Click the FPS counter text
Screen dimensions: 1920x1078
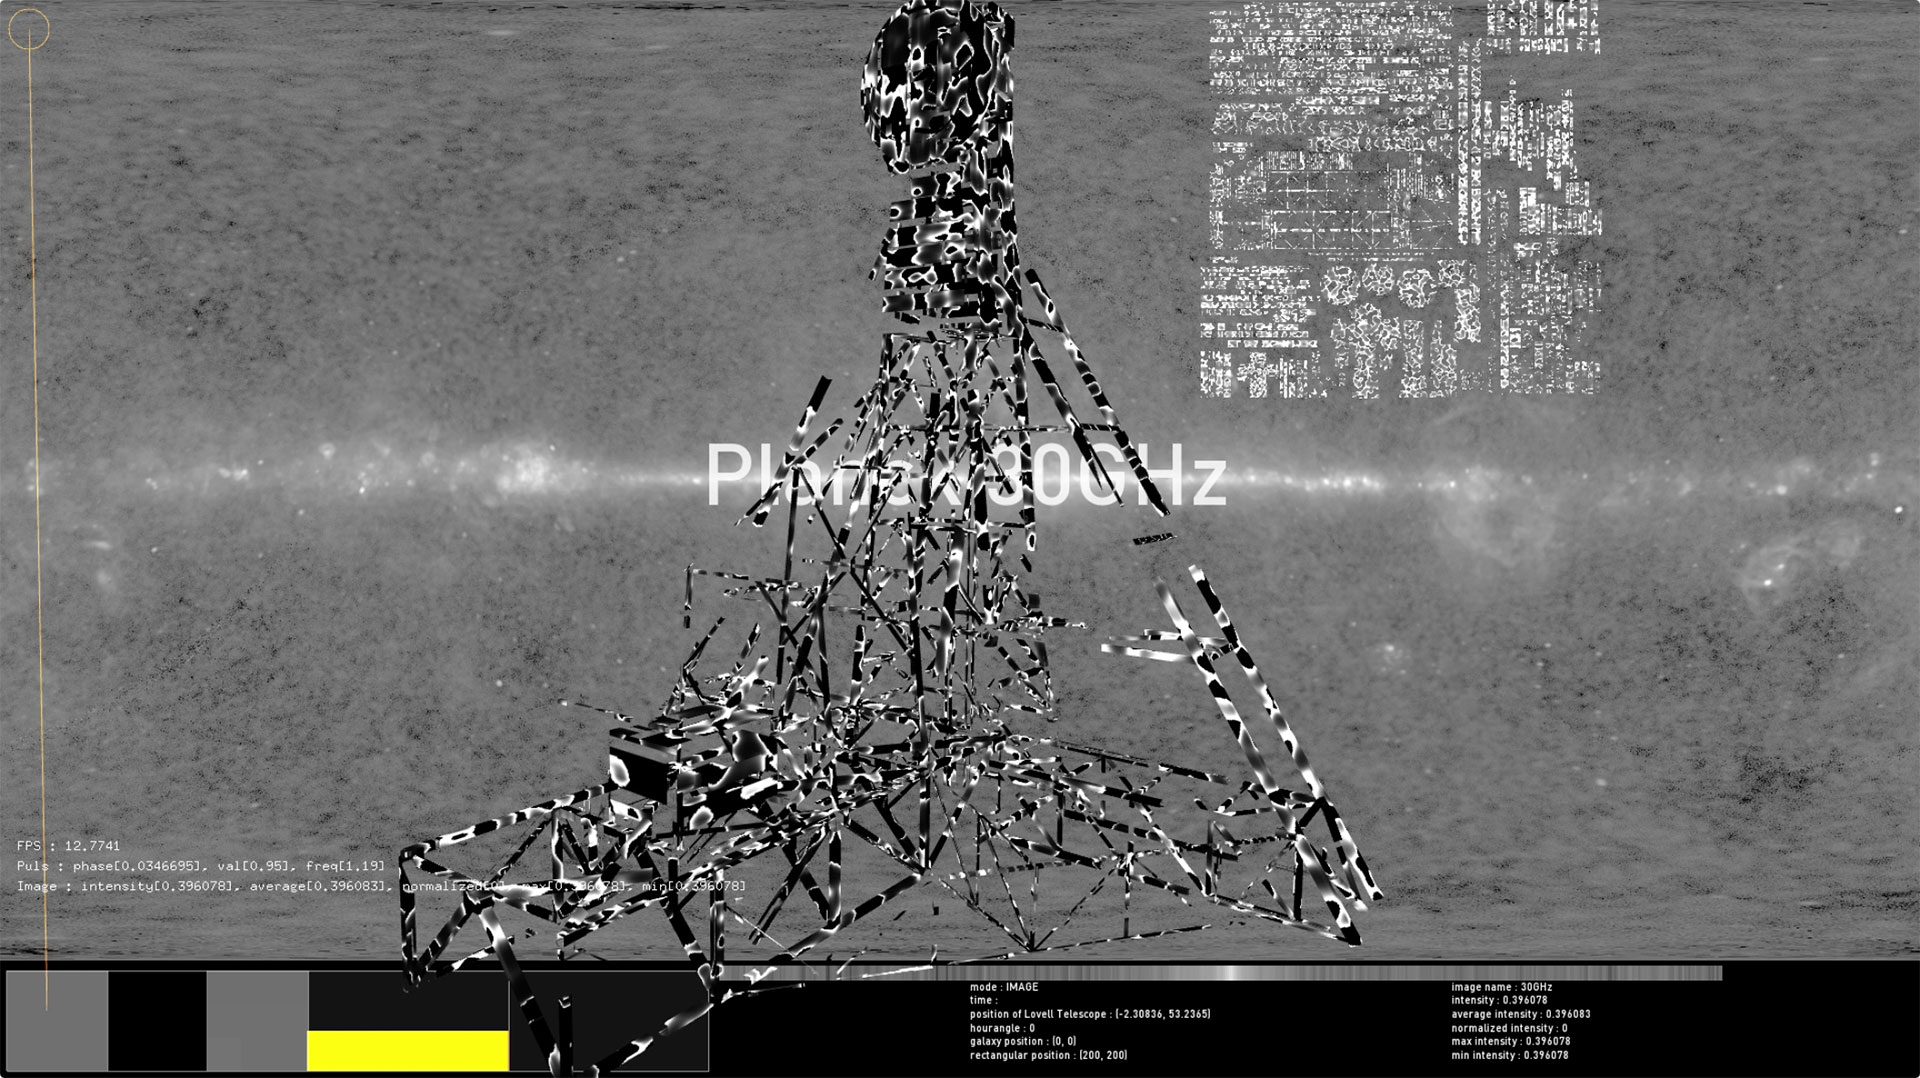pyautogui.click(x=68, y=846)
